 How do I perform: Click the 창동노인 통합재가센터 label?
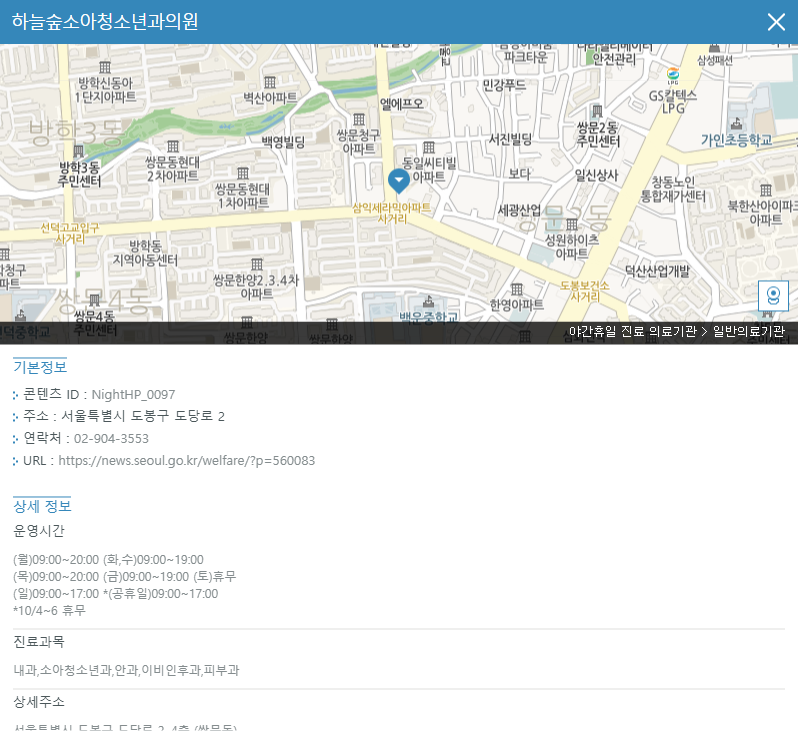coord(673,189)
